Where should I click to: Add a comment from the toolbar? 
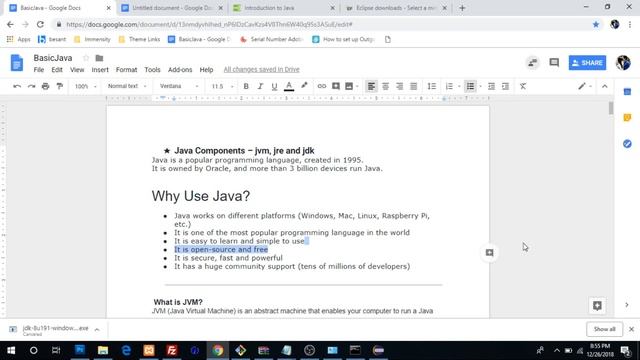[336, 86]
